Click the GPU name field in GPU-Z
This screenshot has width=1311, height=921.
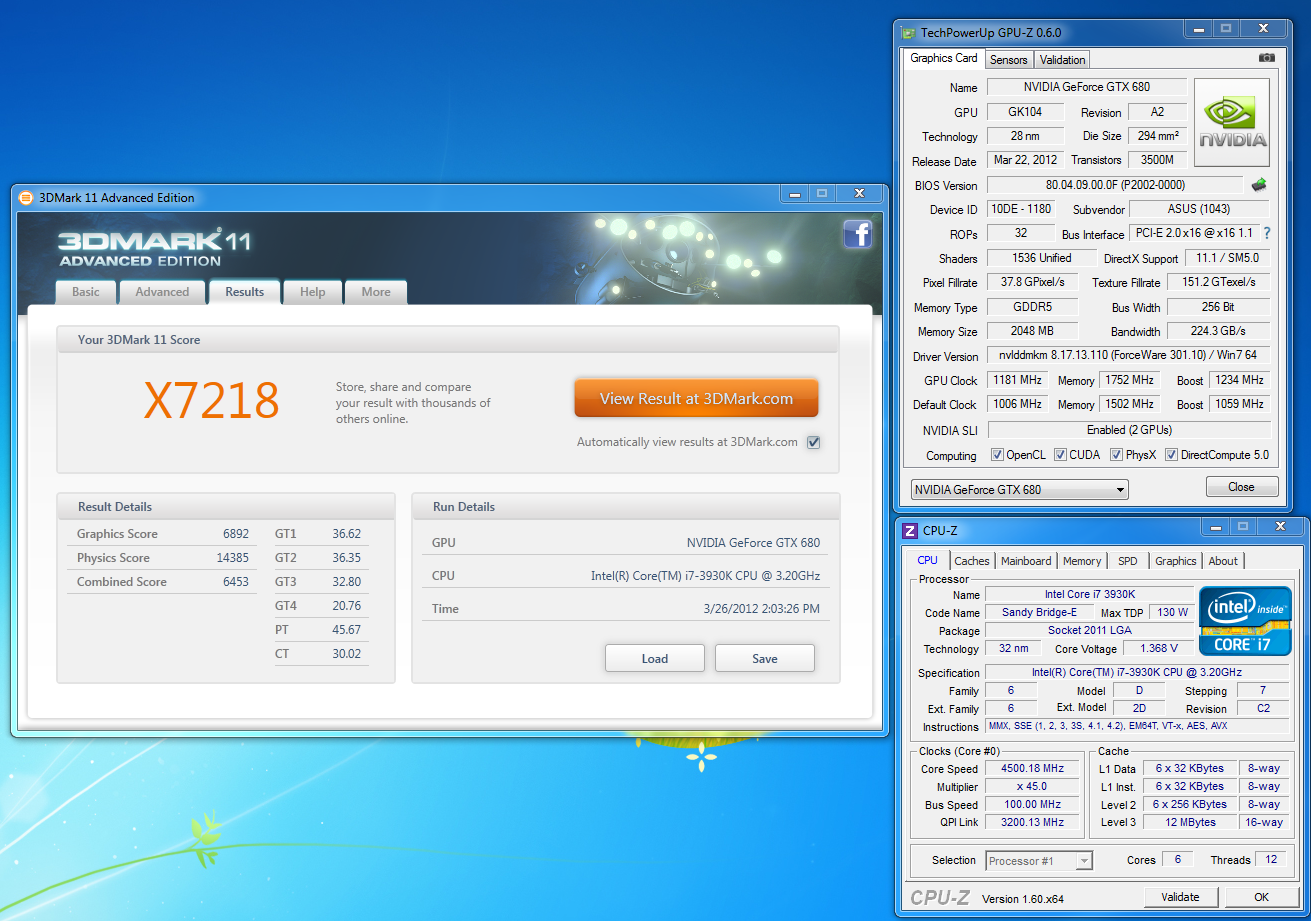point(1086,87)
